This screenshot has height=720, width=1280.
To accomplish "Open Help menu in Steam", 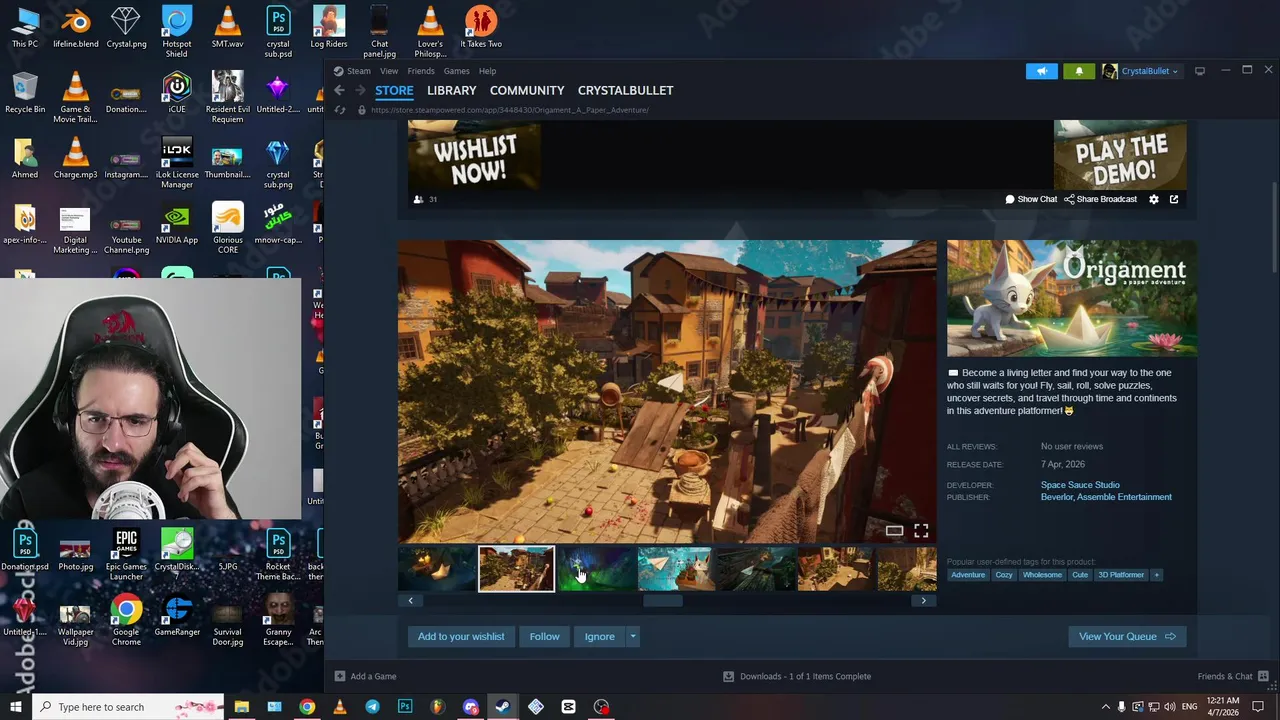I will [x=487, y=71].
